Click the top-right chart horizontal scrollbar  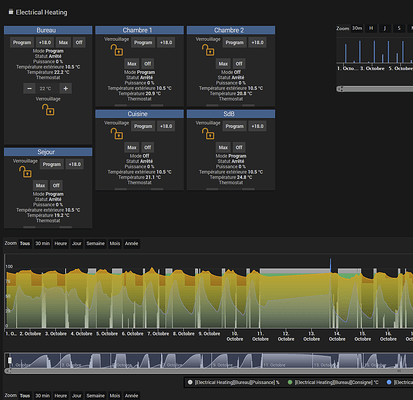375,89
